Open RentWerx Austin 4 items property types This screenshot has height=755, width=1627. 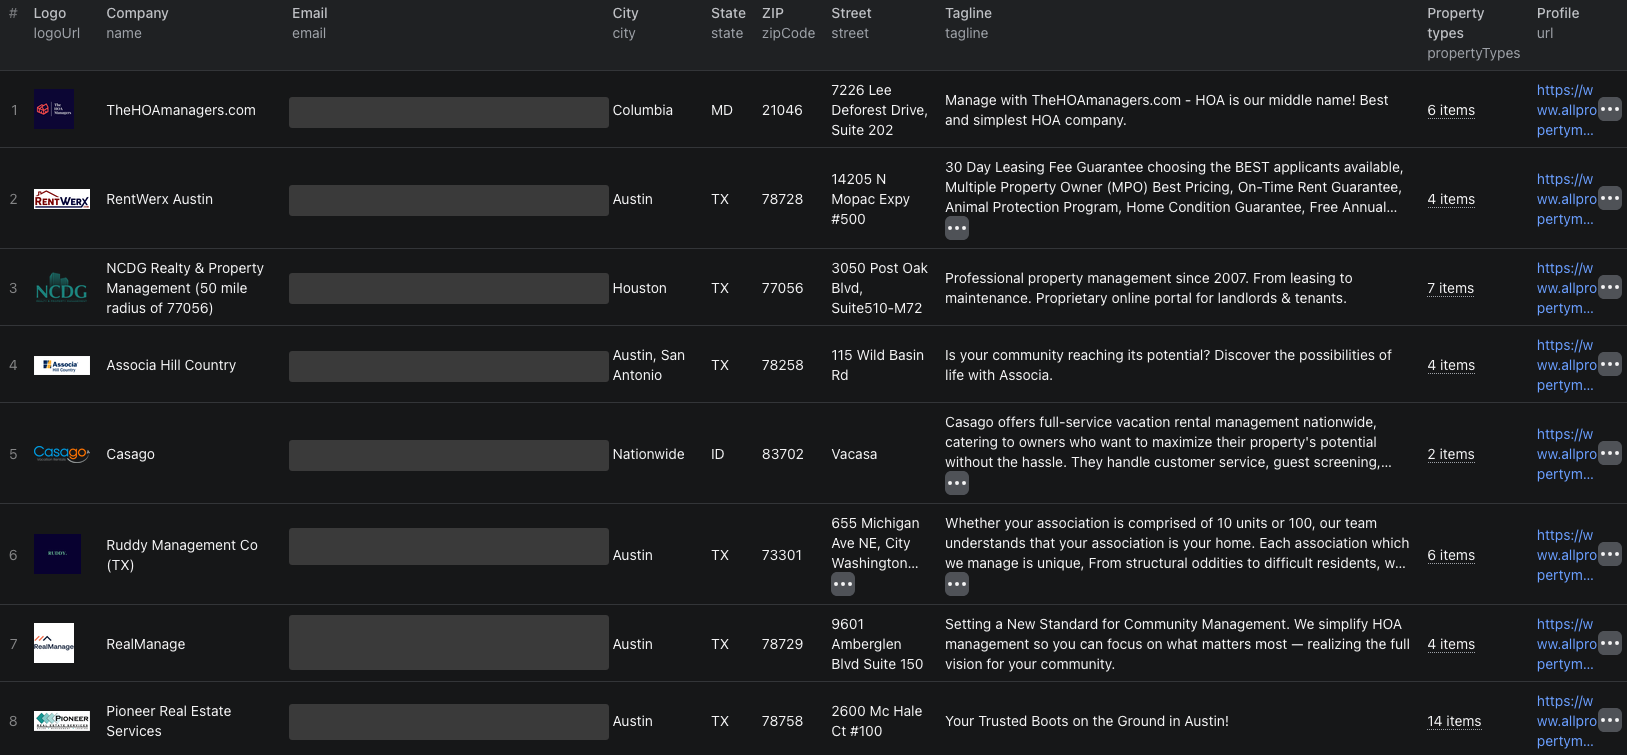1451,199
